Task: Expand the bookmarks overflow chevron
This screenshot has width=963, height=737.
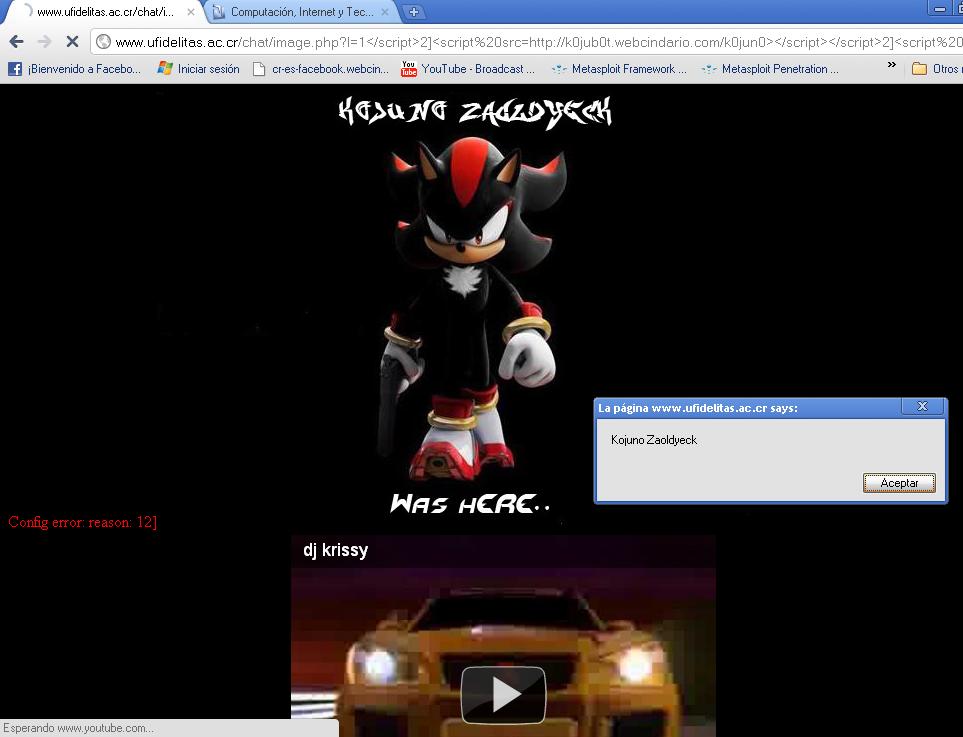Action: tap(892, 64)
